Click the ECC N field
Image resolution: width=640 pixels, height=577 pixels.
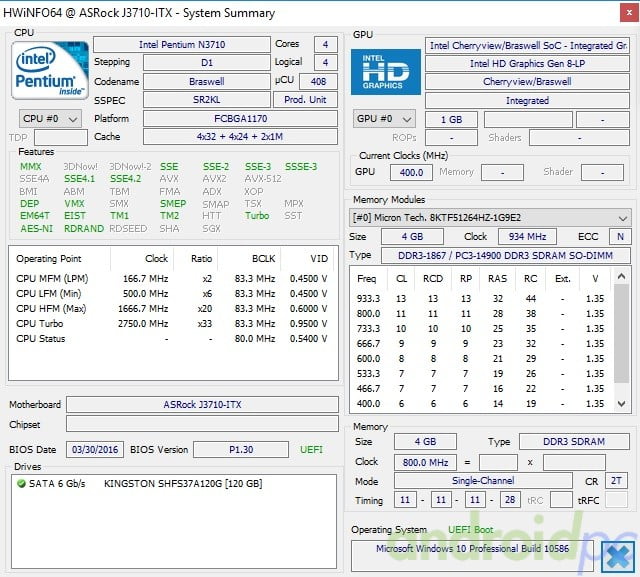(620, 236)
